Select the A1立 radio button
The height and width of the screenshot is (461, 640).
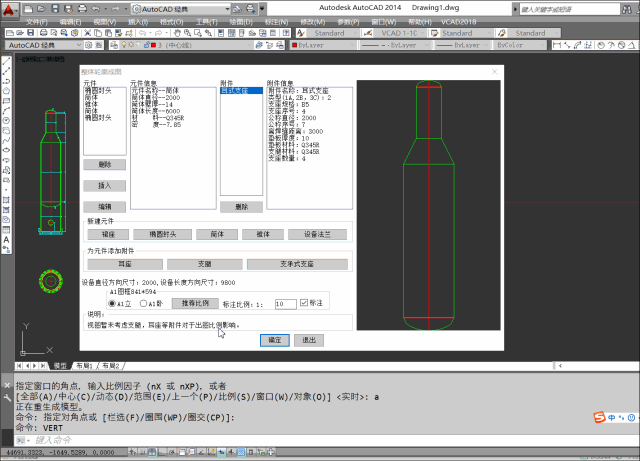pos(112,303)
